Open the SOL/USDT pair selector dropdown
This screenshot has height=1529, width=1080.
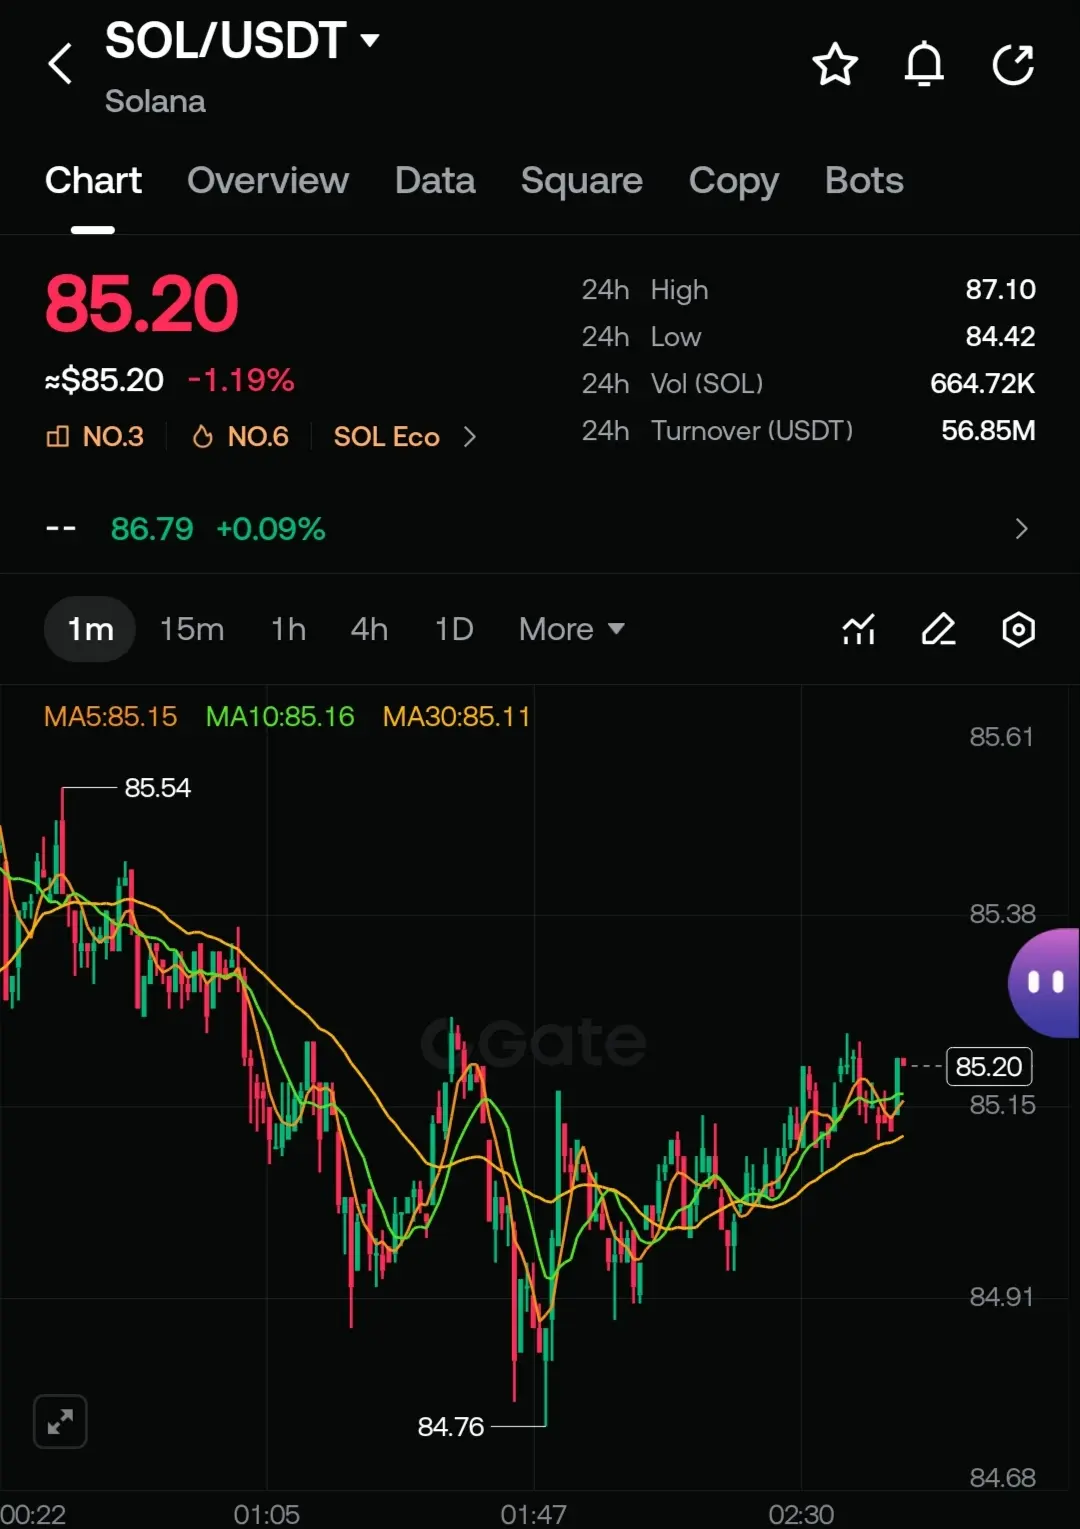242,41
